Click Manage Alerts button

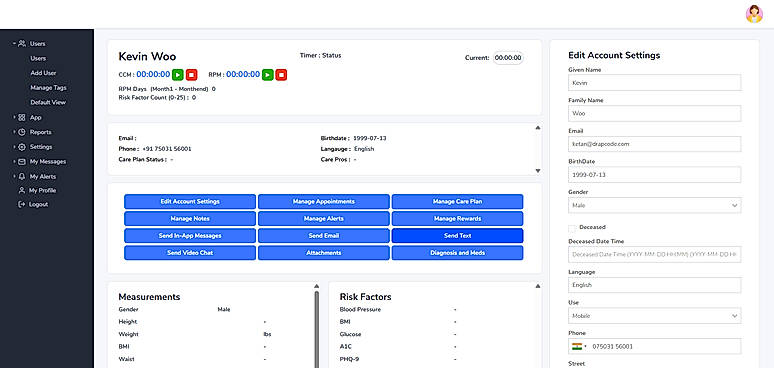(x=324, y=219)
